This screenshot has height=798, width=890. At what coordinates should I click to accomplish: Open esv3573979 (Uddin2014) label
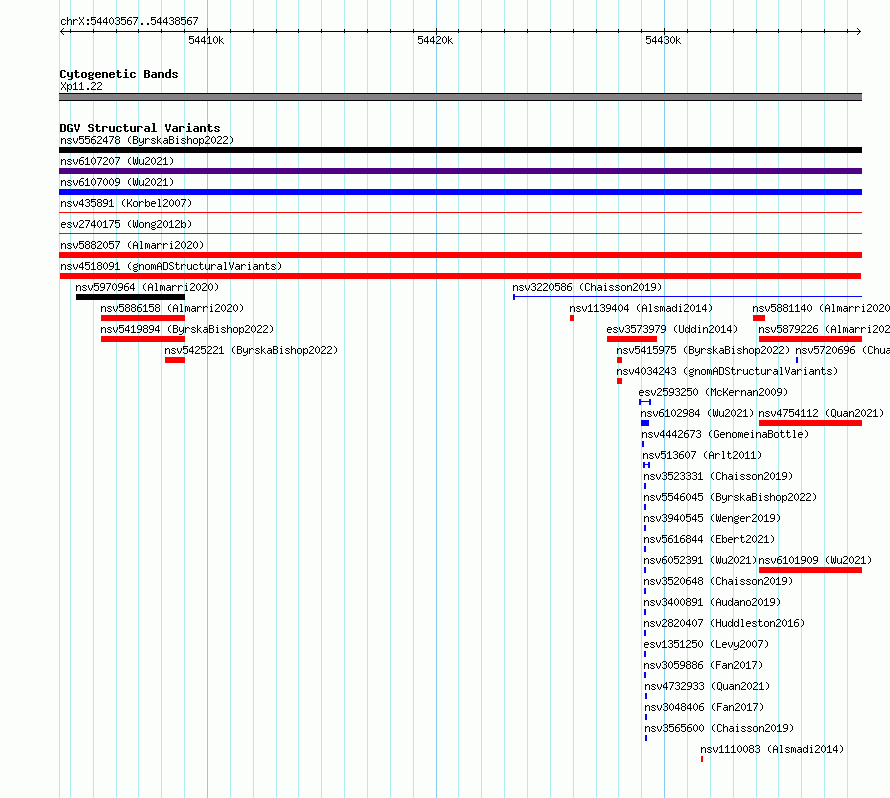pos(672,329)
